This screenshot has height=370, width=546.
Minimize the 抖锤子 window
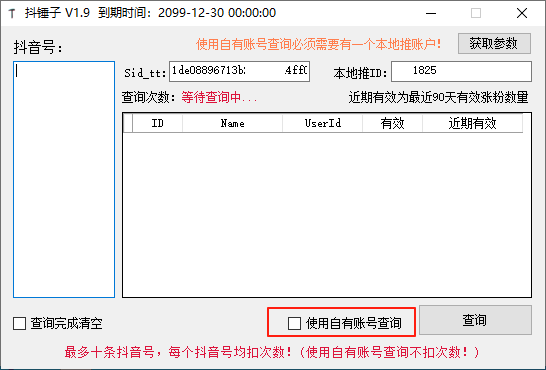tap(431, 13)
